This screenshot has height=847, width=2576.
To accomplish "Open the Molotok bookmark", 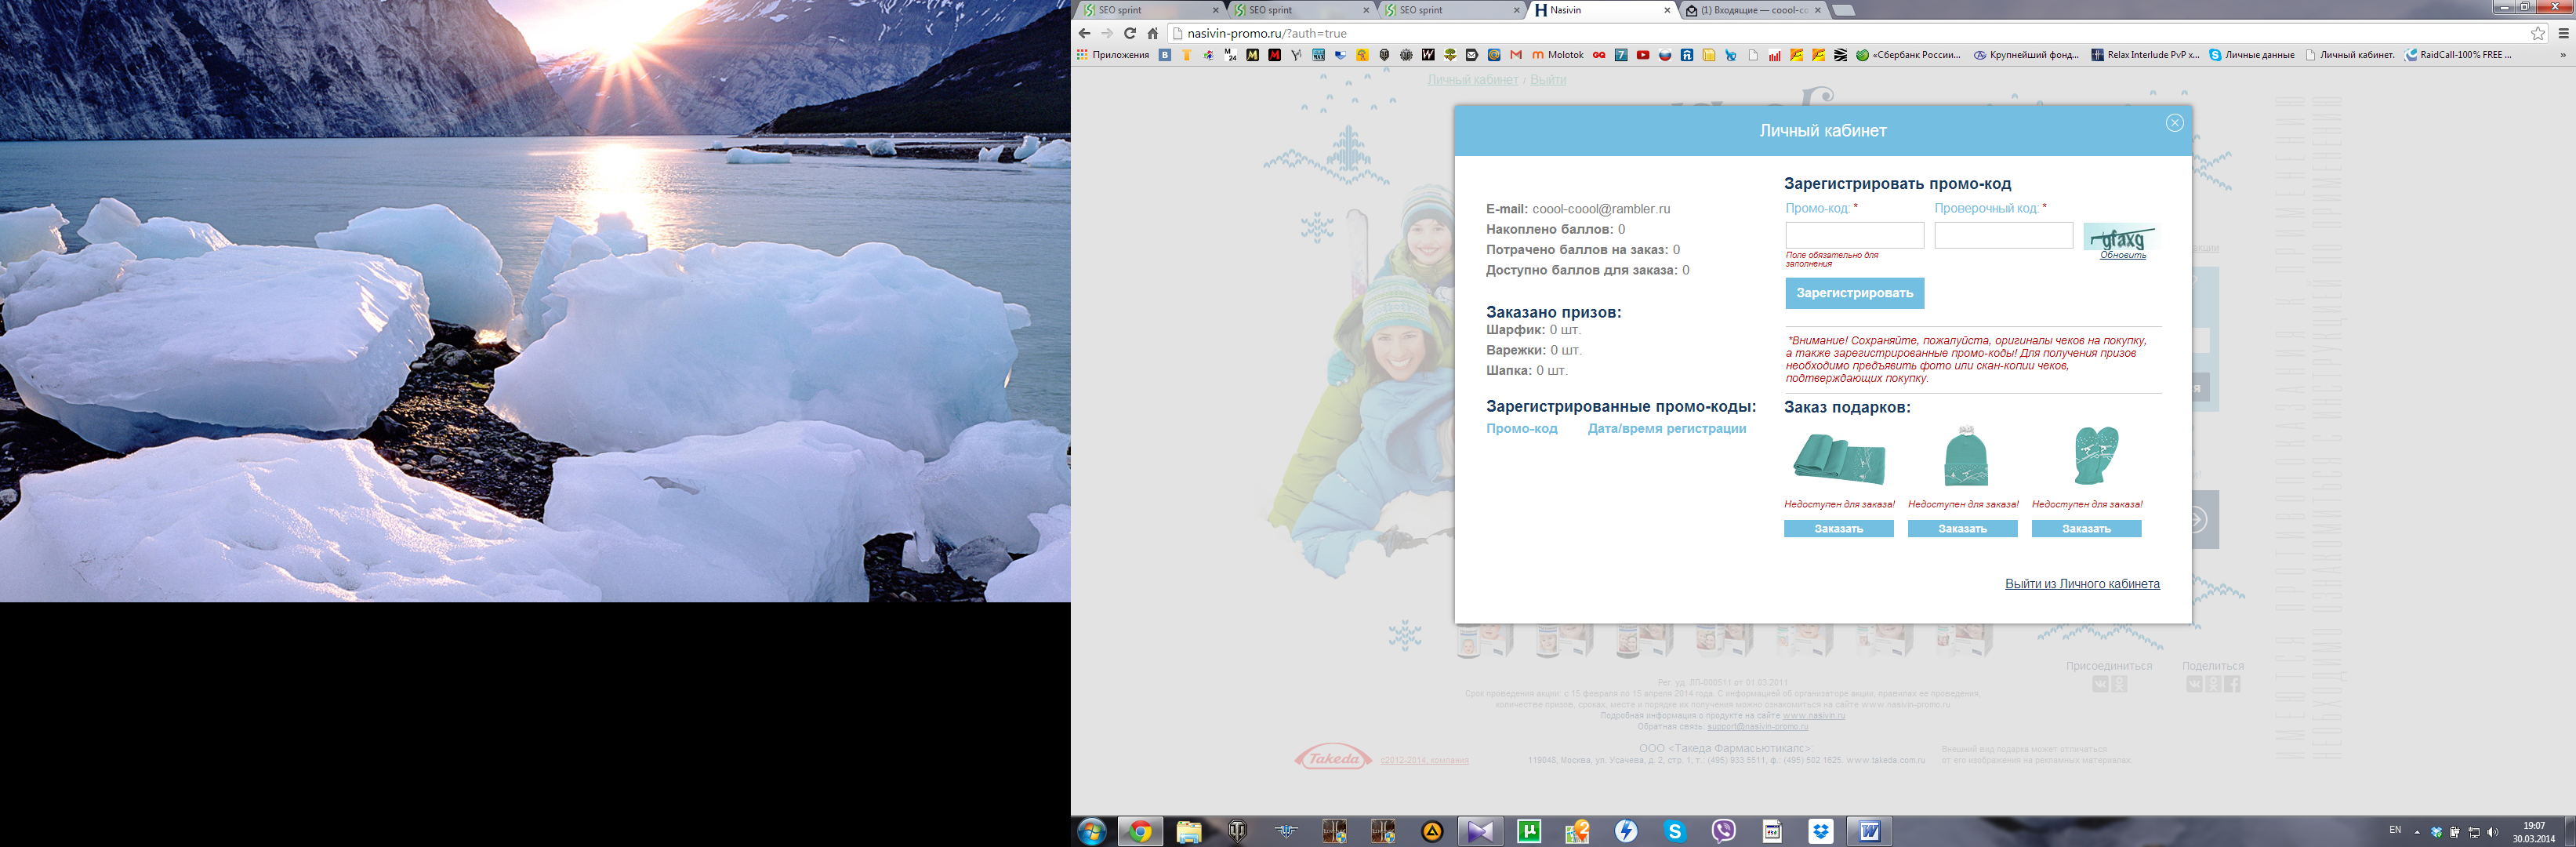I will coord(1558,55).
